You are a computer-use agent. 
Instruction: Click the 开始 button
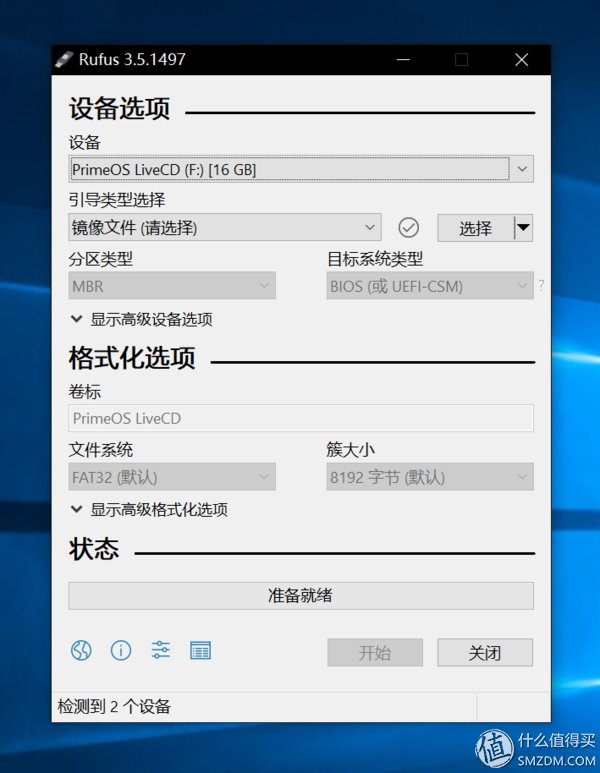point(375,653)
